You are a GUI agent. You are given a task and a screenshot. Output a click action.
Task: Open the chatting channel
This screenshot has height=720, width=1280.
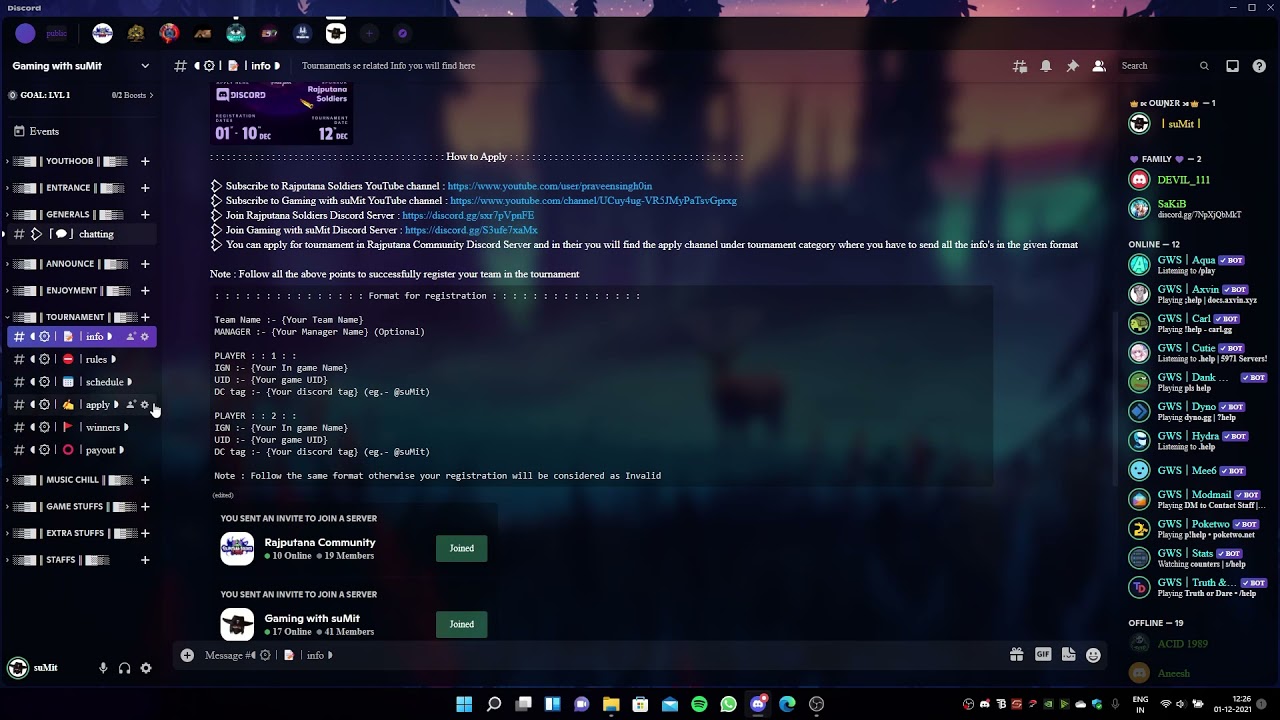81,234
